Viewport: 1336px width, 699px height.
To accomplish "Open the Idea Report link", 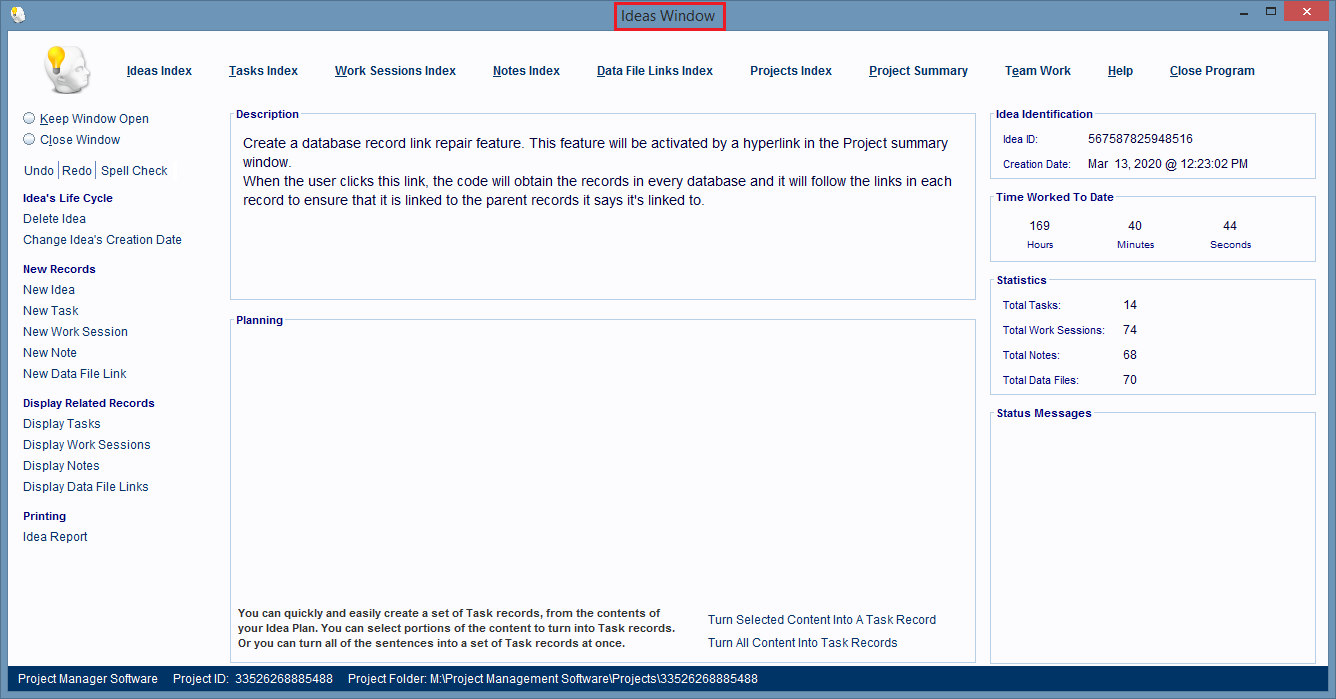I will coord(55,537).
